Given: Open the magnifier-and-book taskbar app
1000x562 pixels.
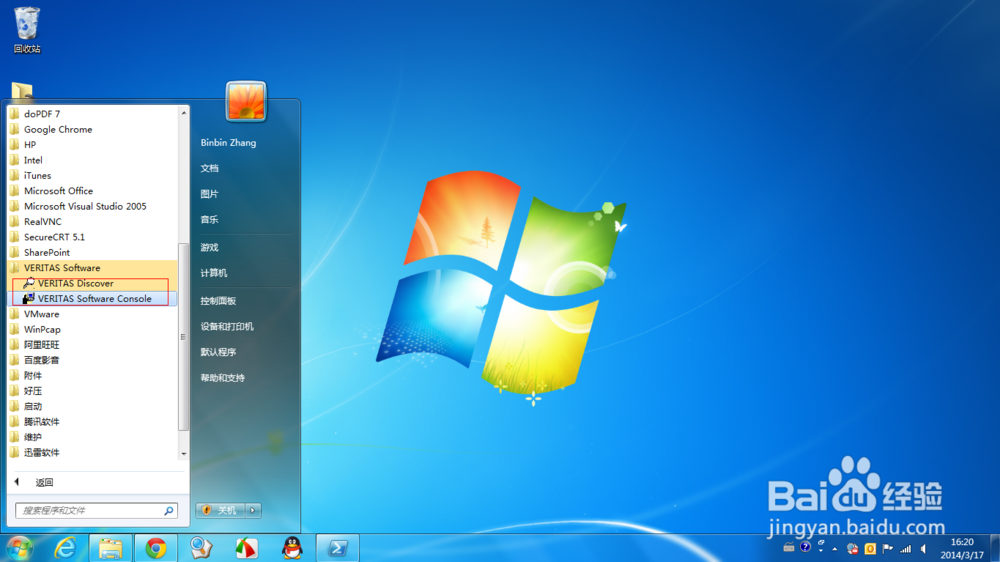Looking at the screenshot, I should click(201, 548).
